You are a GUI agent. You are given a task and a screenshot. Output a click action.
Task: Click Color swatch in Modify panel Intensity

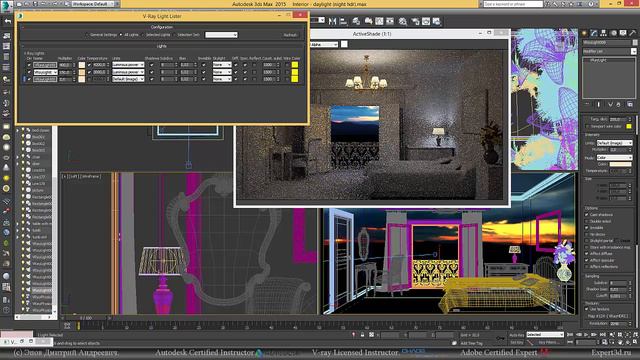[620, 164]
